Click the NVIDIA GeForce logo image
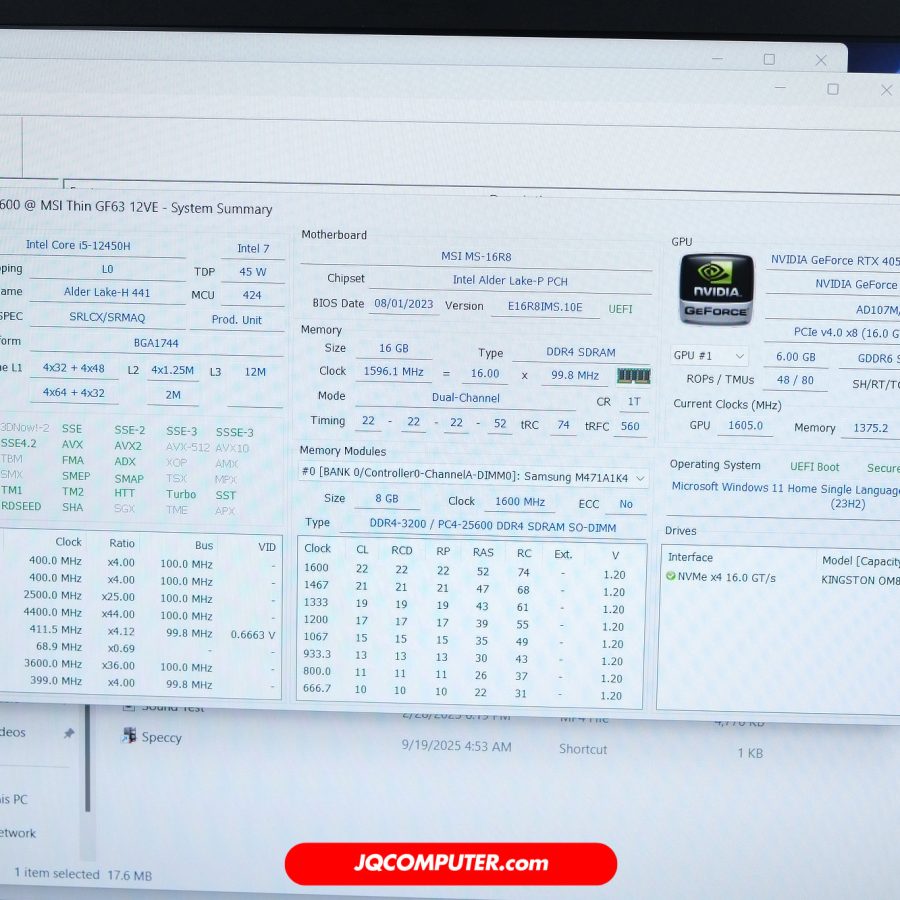 tap(716, 289)
